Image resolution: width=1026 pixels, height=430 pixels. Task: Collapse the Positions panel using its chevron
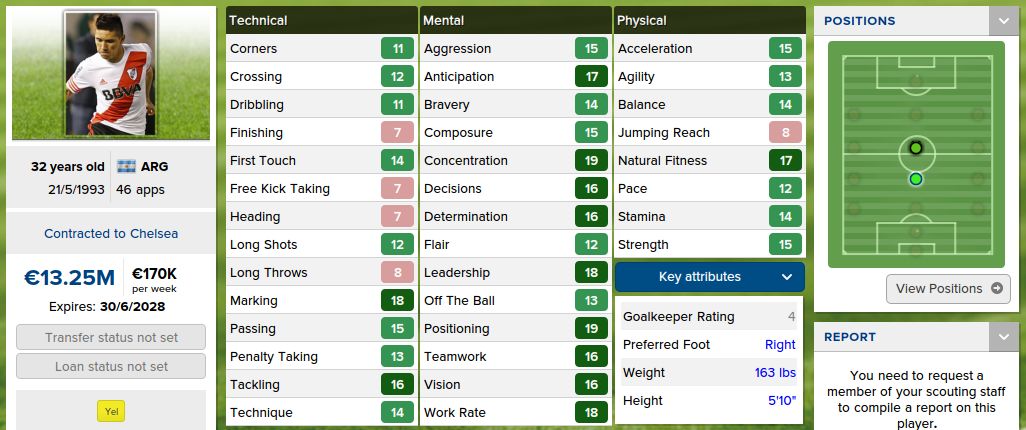pos(1003,21)
